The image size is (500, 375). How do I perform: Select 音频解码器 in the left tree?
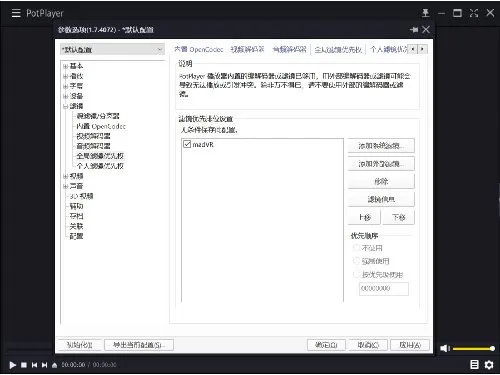click(x=93, y=146)
